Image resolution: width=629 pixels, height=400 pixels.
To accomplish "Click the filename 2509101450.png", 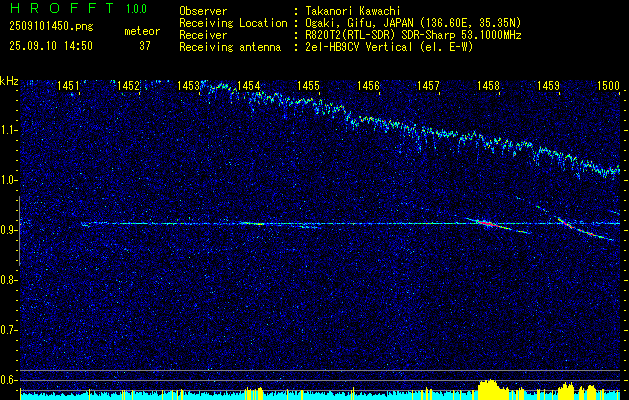I will [51, 27].
